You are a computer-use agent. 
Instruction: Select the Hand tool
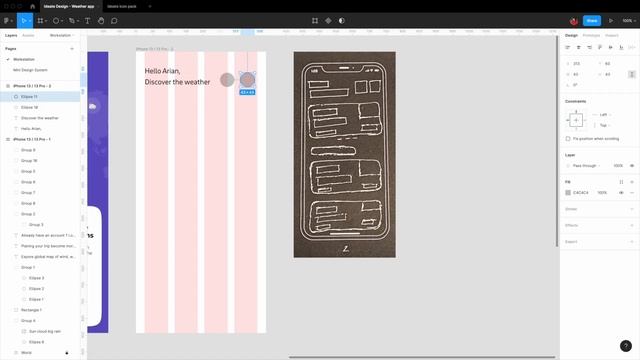tap(101, 20)
